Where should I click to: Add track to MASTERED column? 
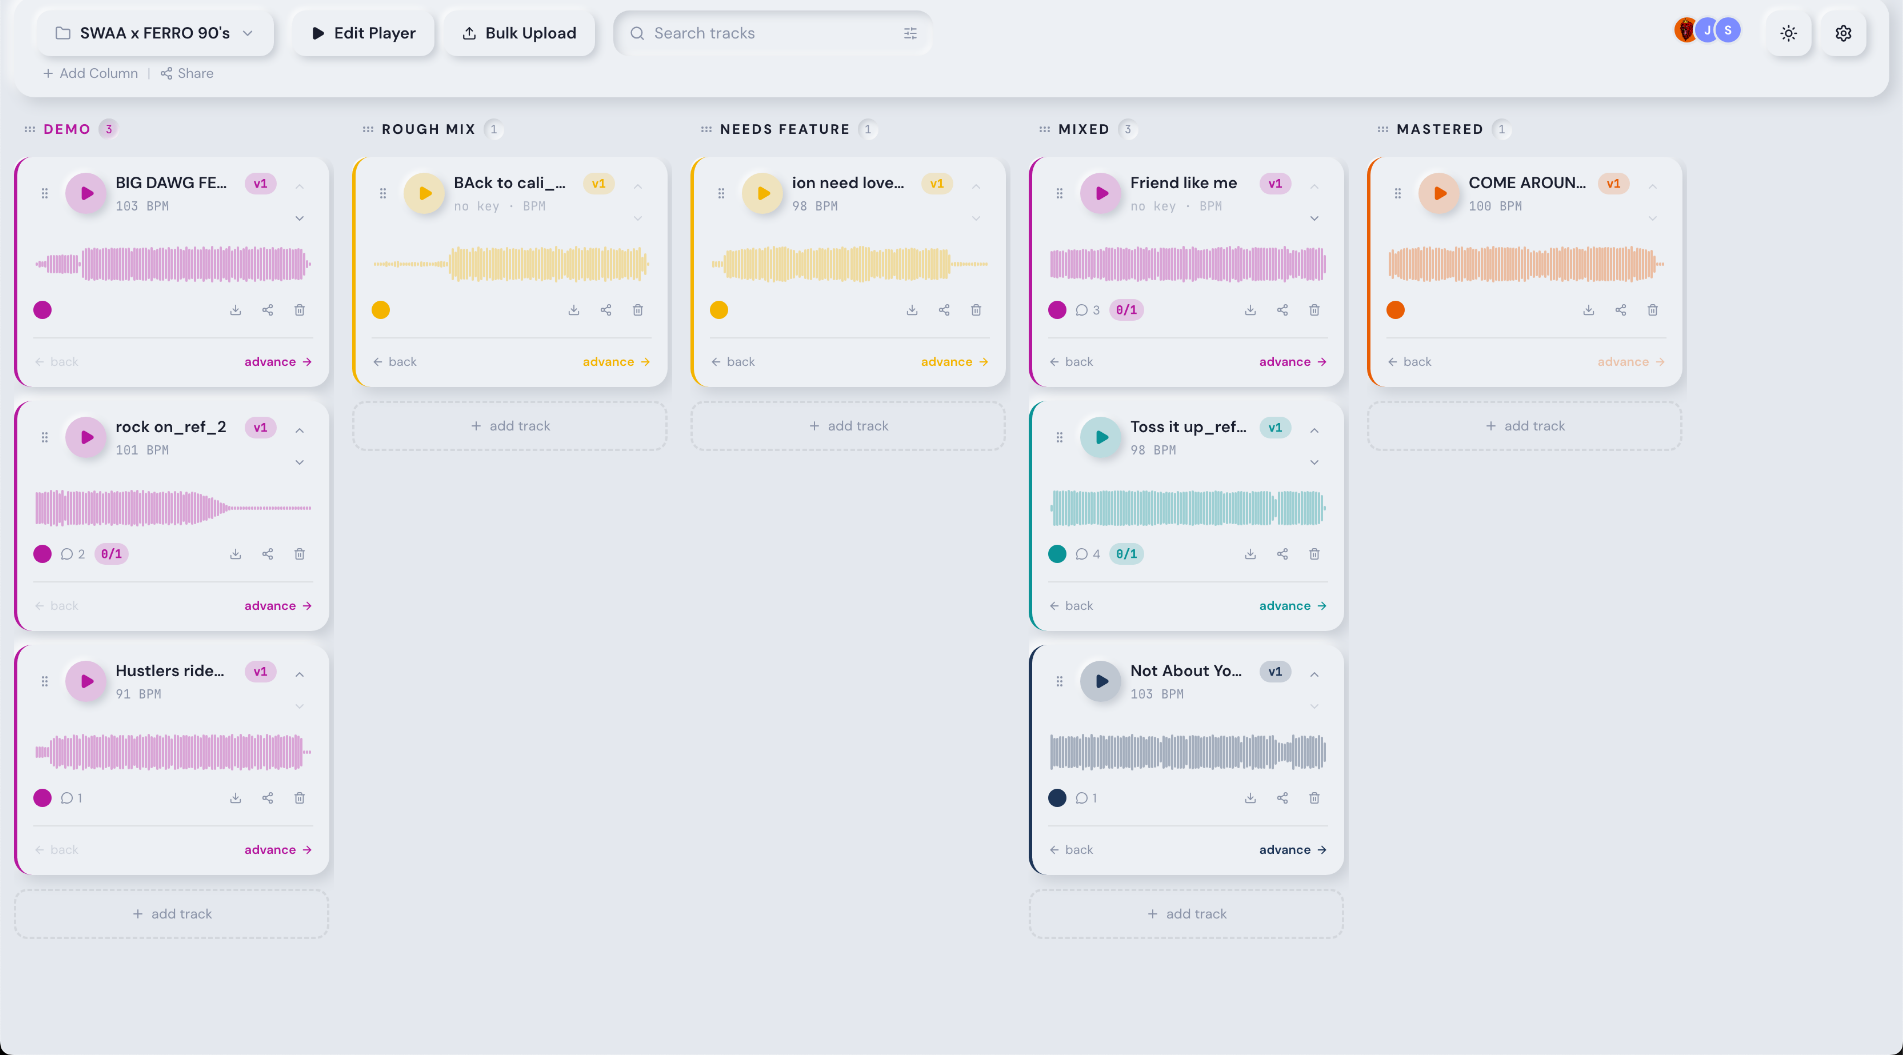pos(1525,426)
